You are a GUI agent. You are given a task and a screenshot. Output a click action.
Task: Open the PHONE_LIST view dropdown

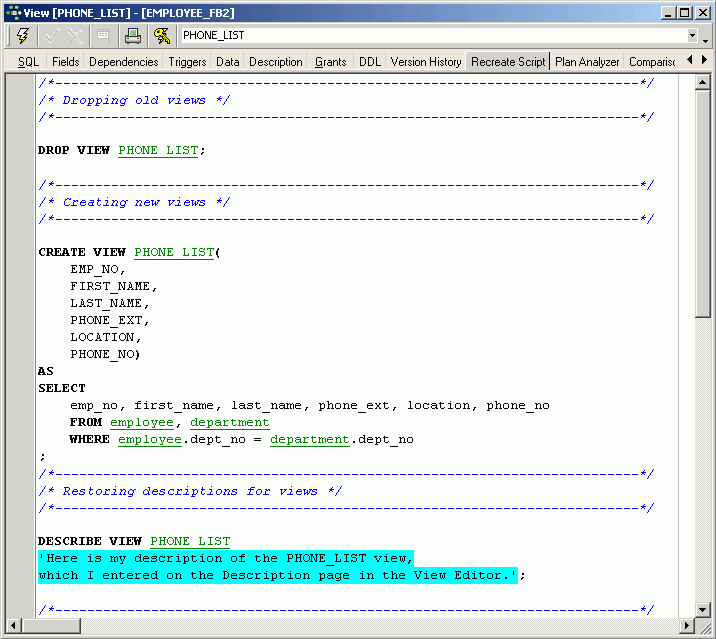pos(692,36)
